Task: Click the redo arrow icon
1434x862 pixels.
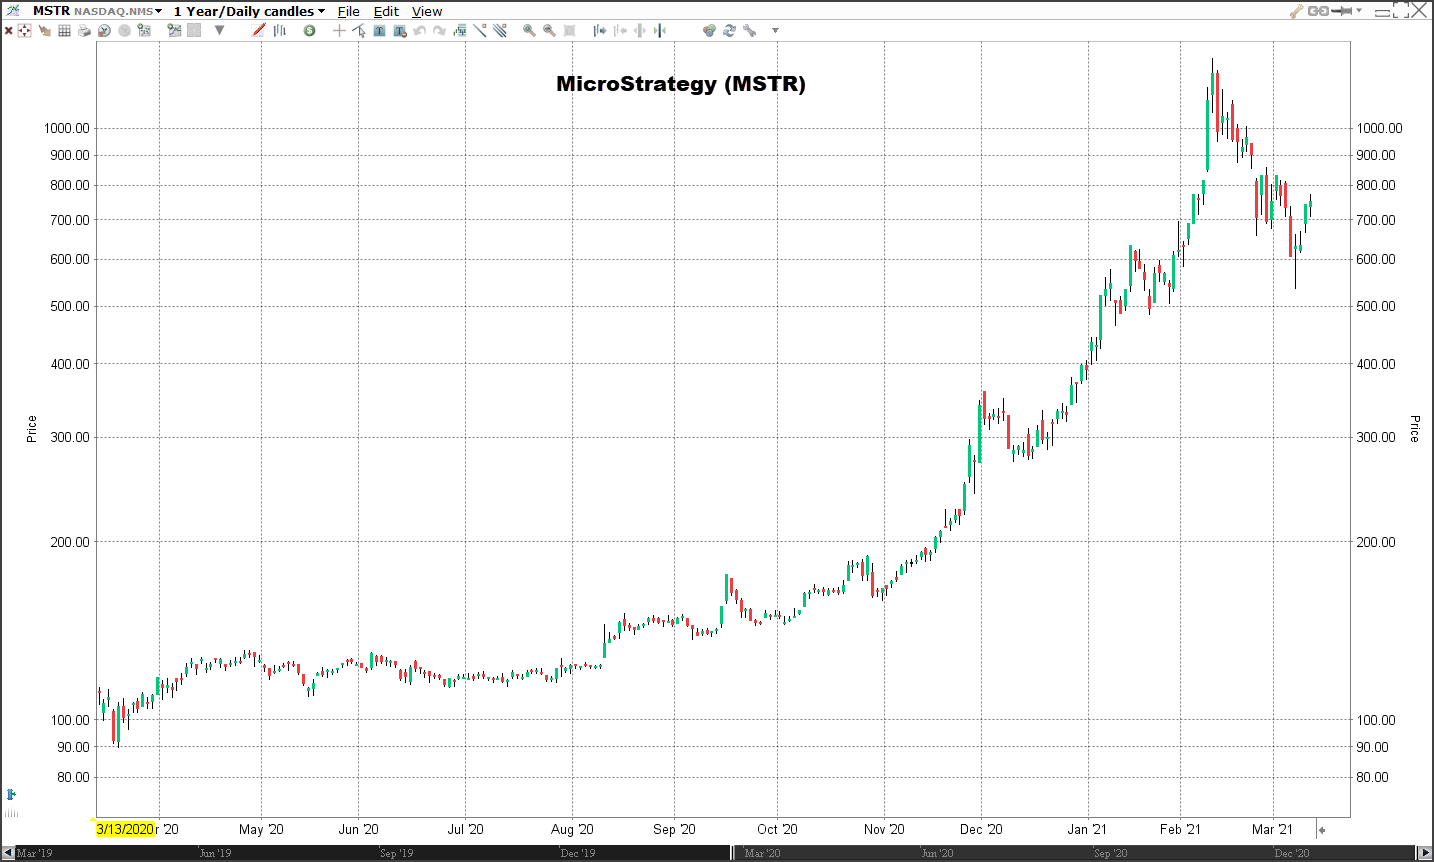Action: tap(439, 30)
